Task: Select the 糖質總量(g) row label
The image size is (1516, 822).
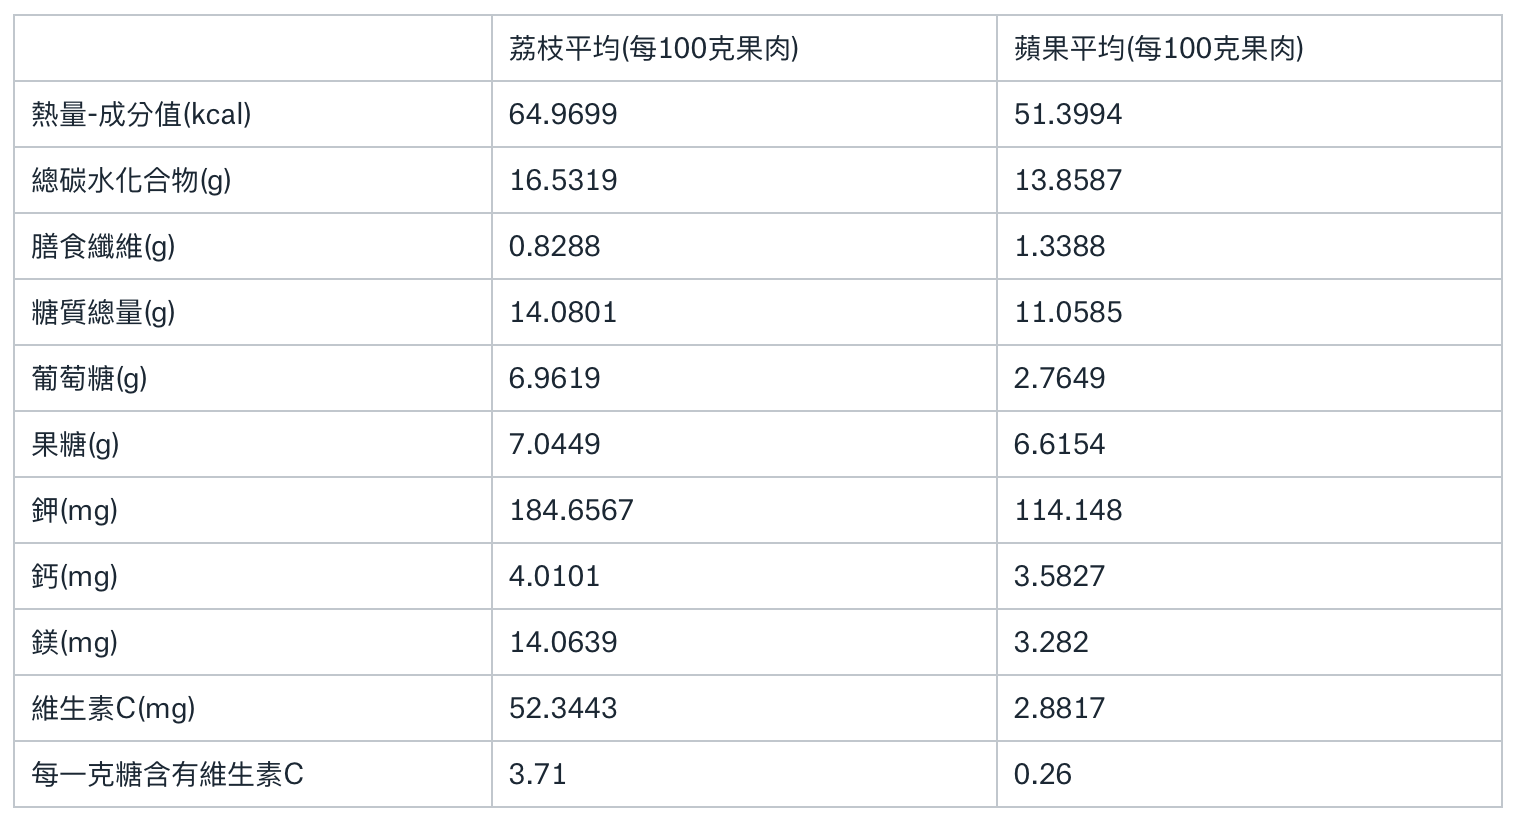Action: (x=103, y=312)
